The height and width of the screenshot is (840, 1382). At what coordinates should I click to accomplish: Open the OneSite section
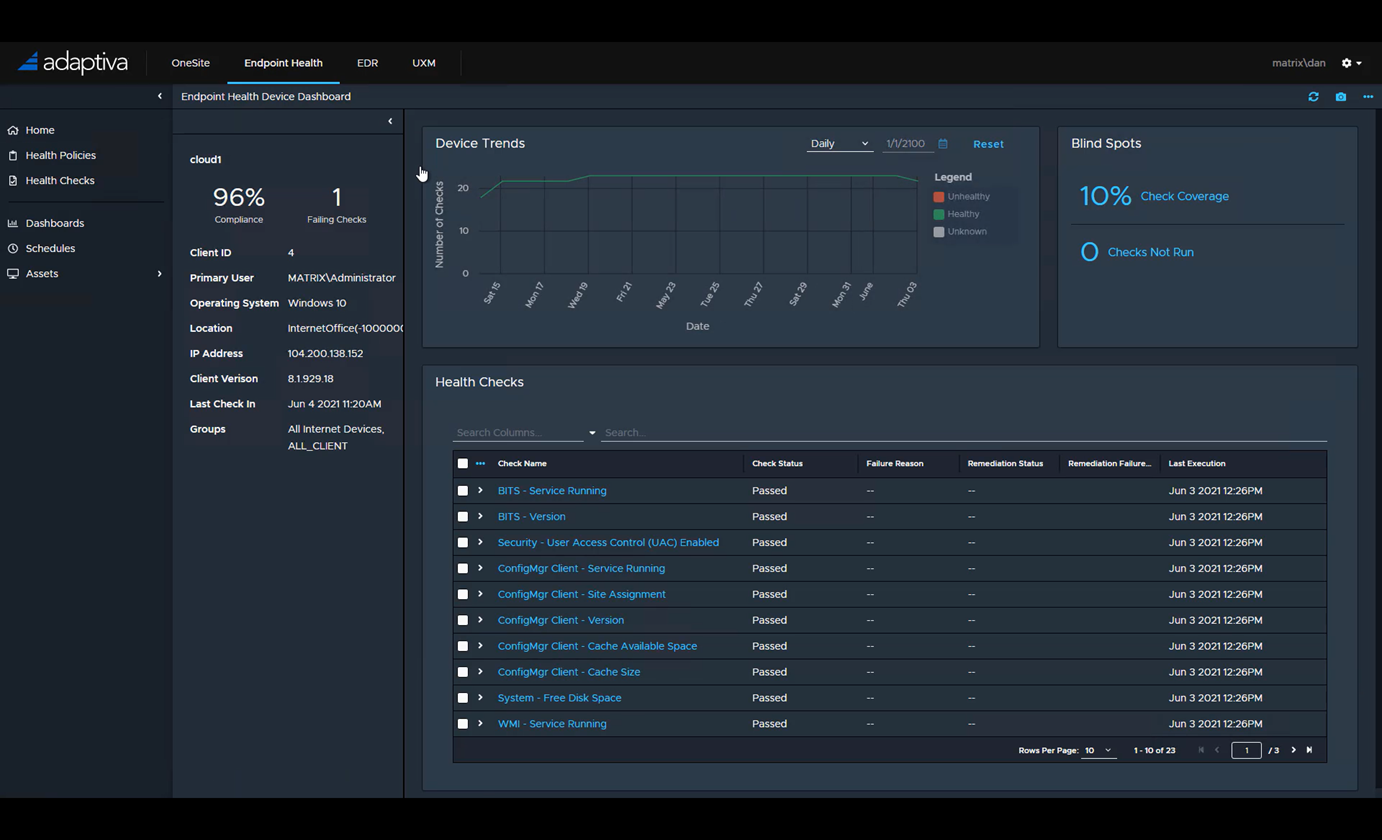tap(190, 62)
